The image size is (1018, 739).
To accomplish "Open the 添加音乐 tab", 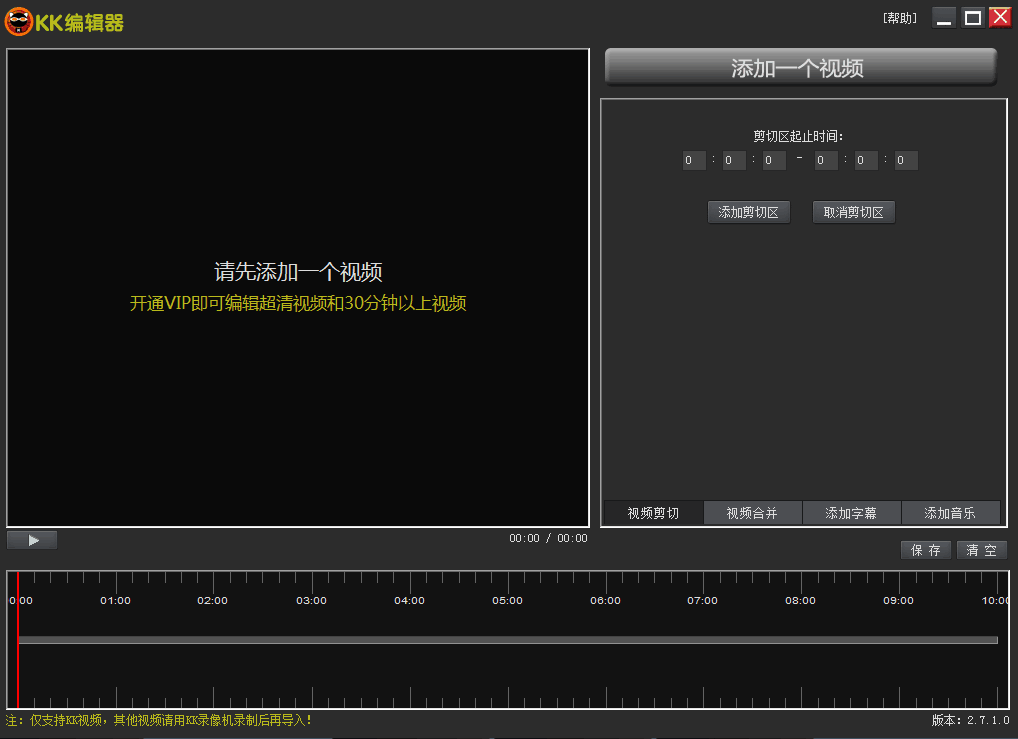I will pyautogui.click(x=950, y=513).
